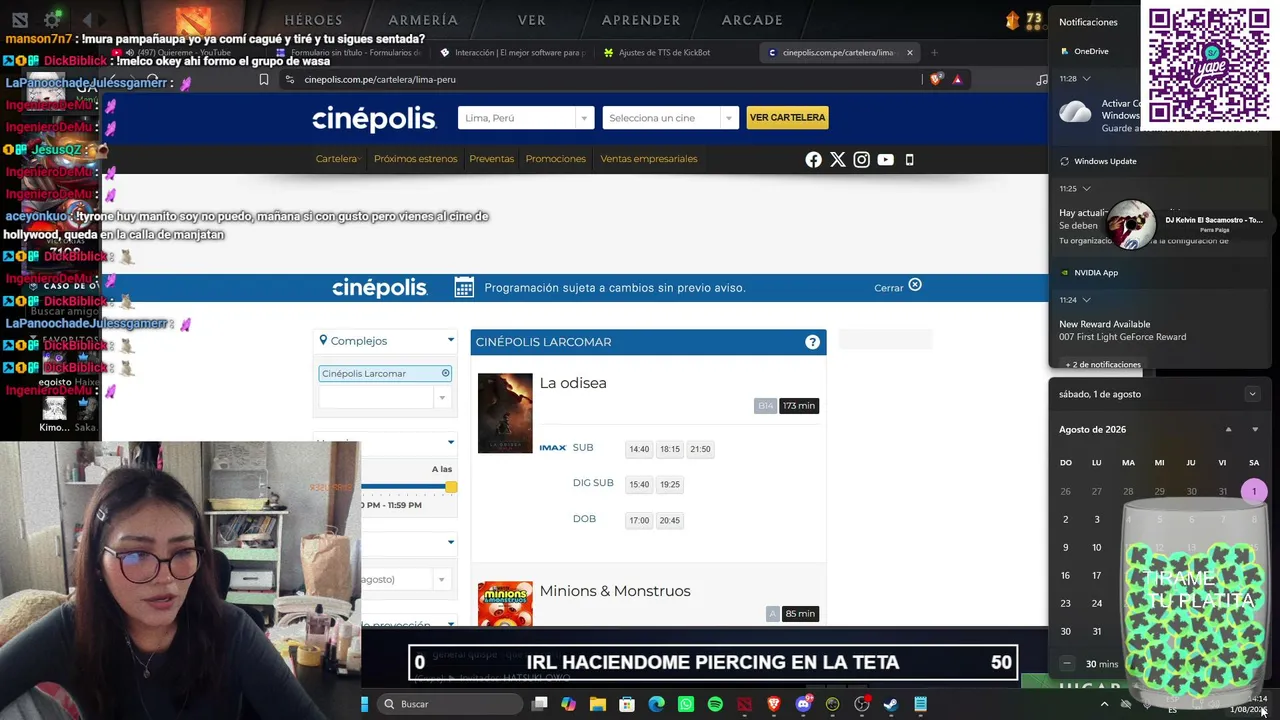Open Cinépolis X (Twitter) icon
1280x720 pixels.
837,159
